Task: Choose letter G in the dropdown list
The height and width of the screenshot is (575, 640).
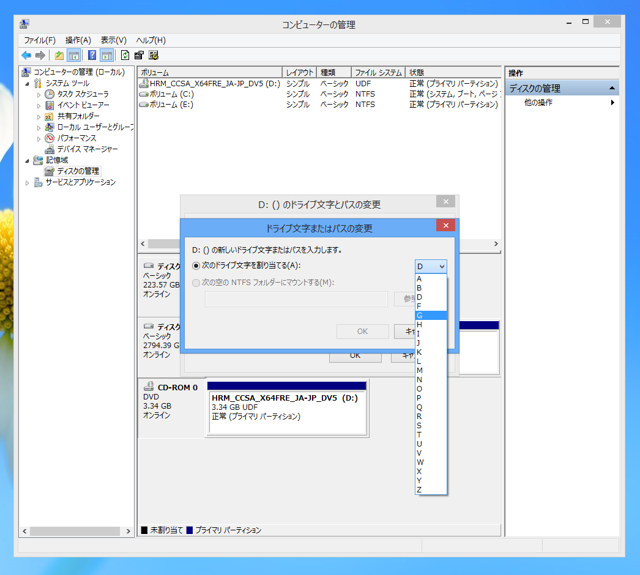Action: coord(431,315)
